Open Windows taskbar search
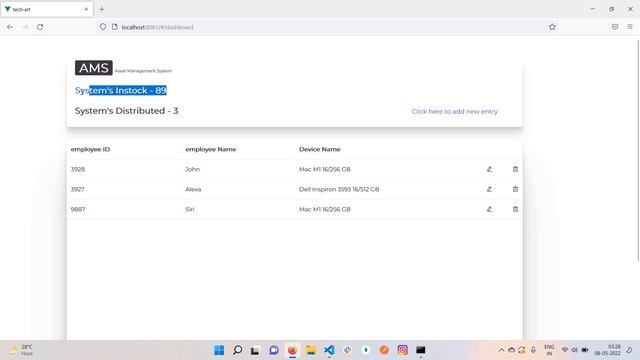 tap(237, 350)
